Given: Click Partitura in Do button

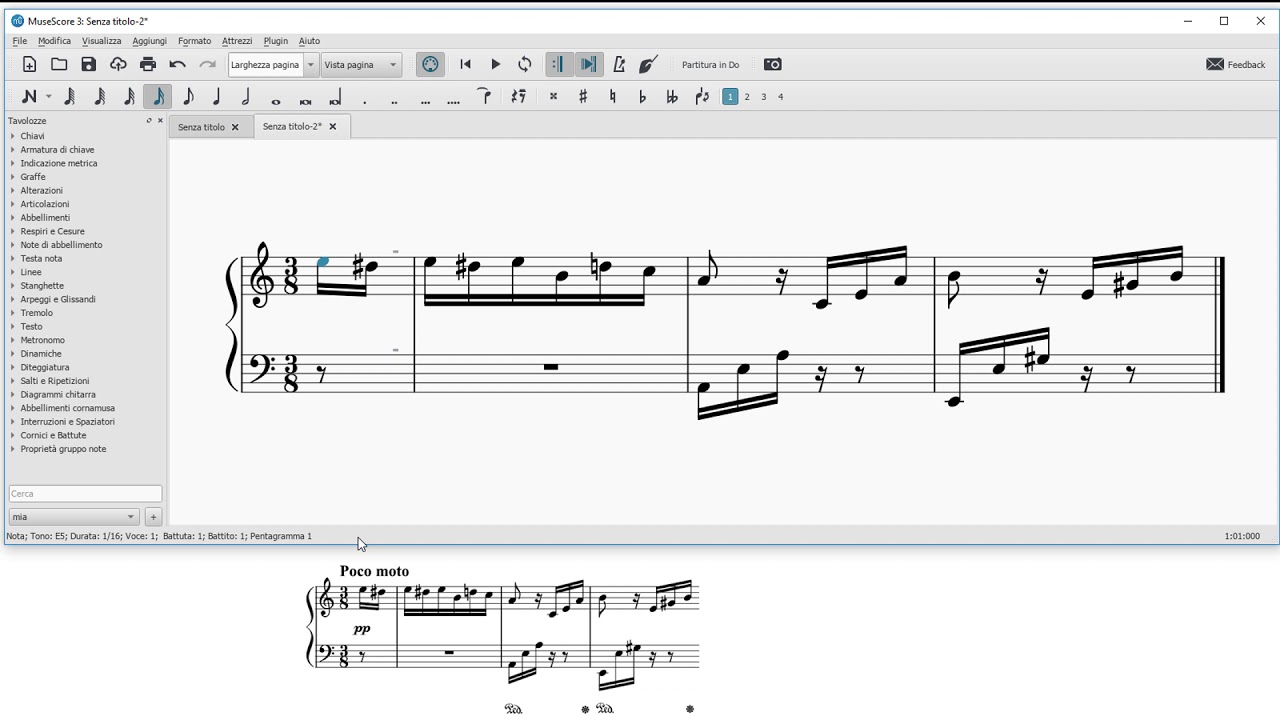Looking at the screenshot, I should click(711, 65).
